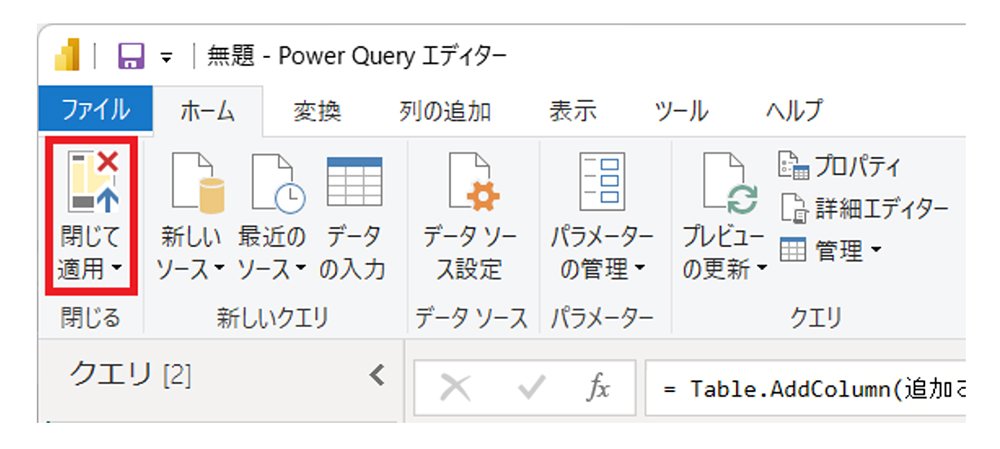Switch to the 表示 (View) tab

point(573,112)
